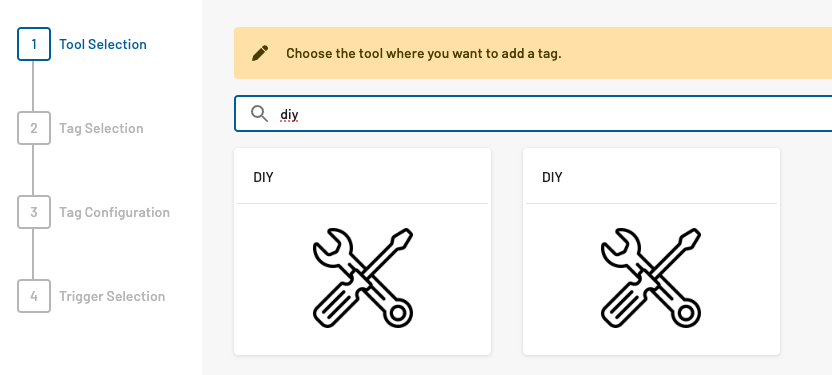Select the second DIY card title
832x375 pixels.
click(x=552, y=177)
